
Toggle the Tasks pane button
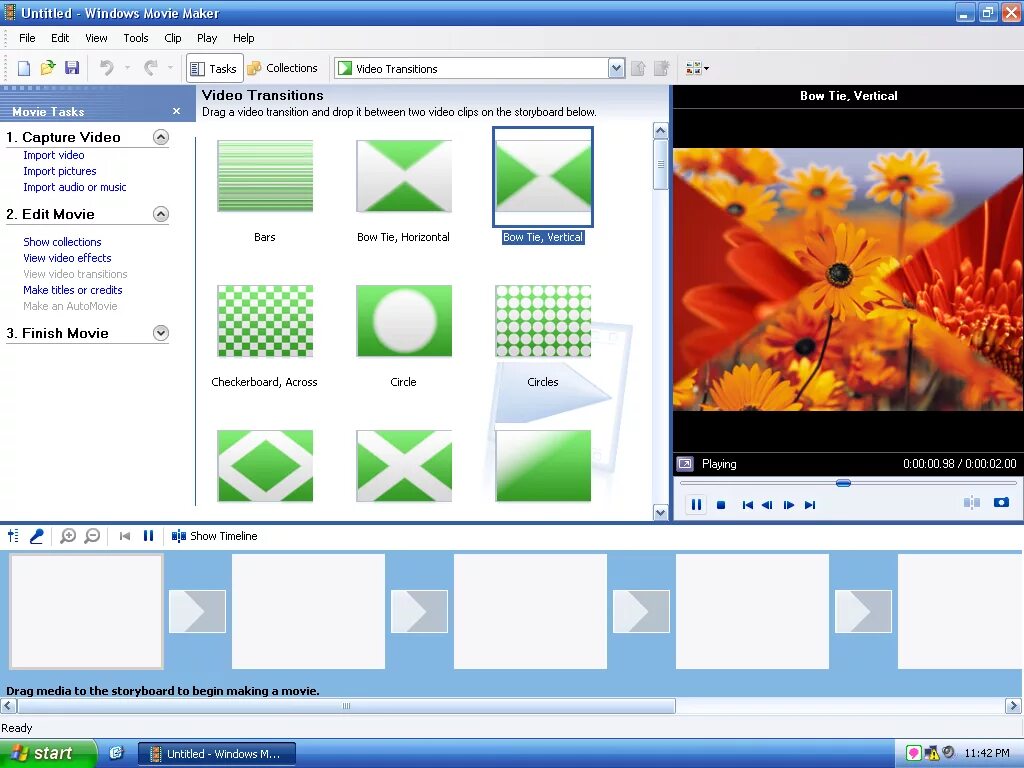(x=214, y=69)
